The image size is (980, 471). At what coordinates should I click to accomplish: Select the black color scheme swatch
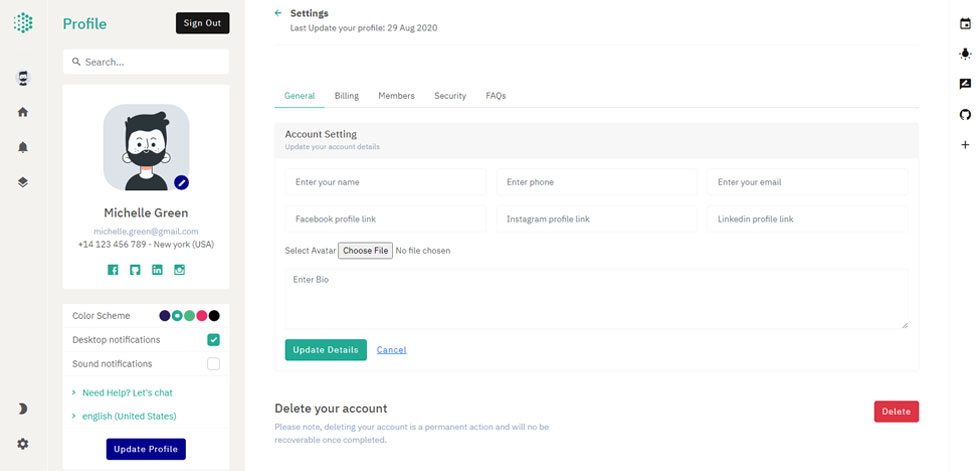[x=214, y=316]
